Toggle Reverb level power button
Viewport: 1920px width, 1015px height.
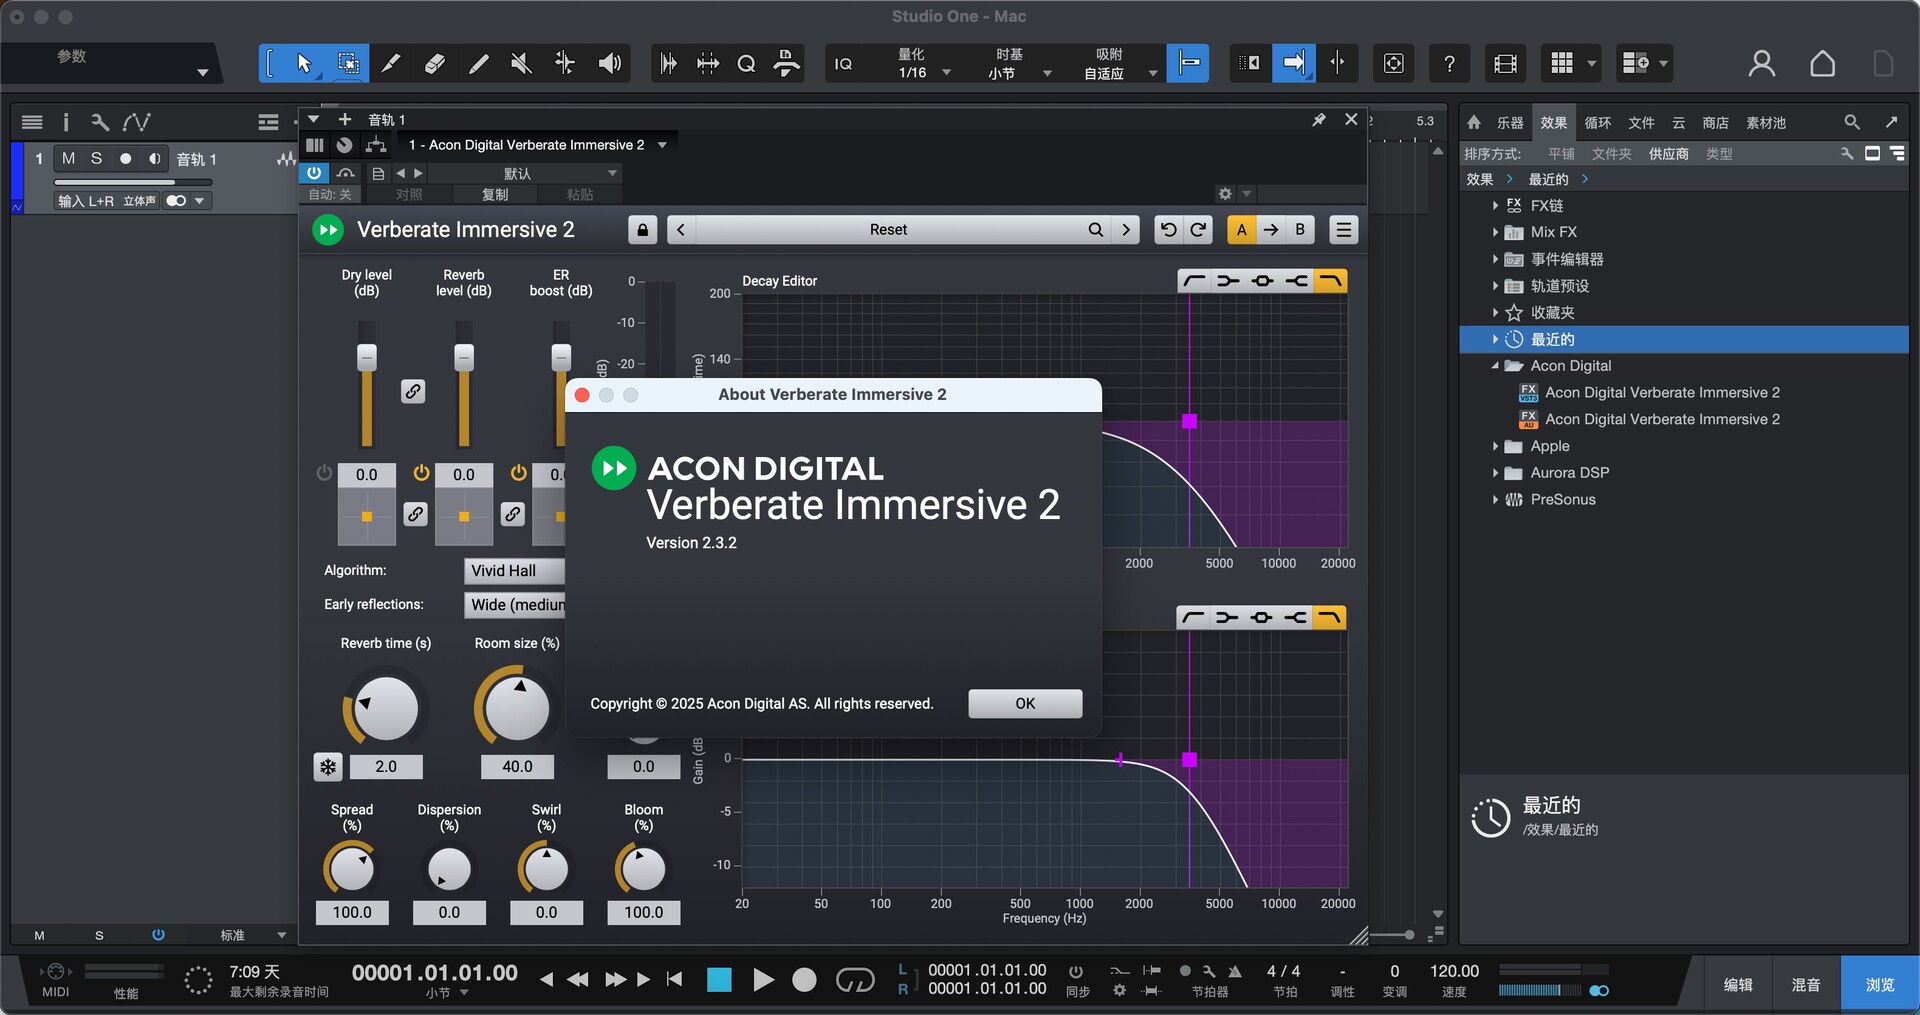pyautogui.click(x=421, y=473)
